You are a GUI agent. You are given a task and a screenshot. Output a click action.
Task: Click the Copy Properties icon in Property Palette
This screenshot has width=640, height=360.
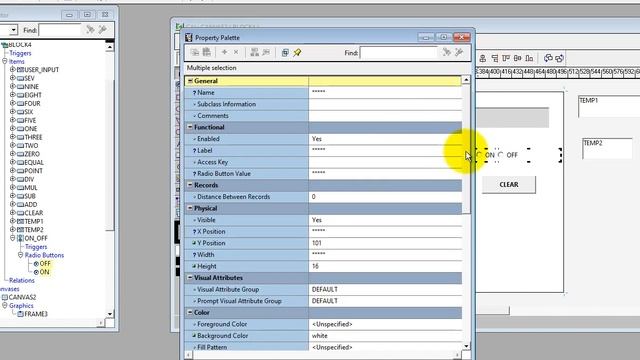coord(195,52)
